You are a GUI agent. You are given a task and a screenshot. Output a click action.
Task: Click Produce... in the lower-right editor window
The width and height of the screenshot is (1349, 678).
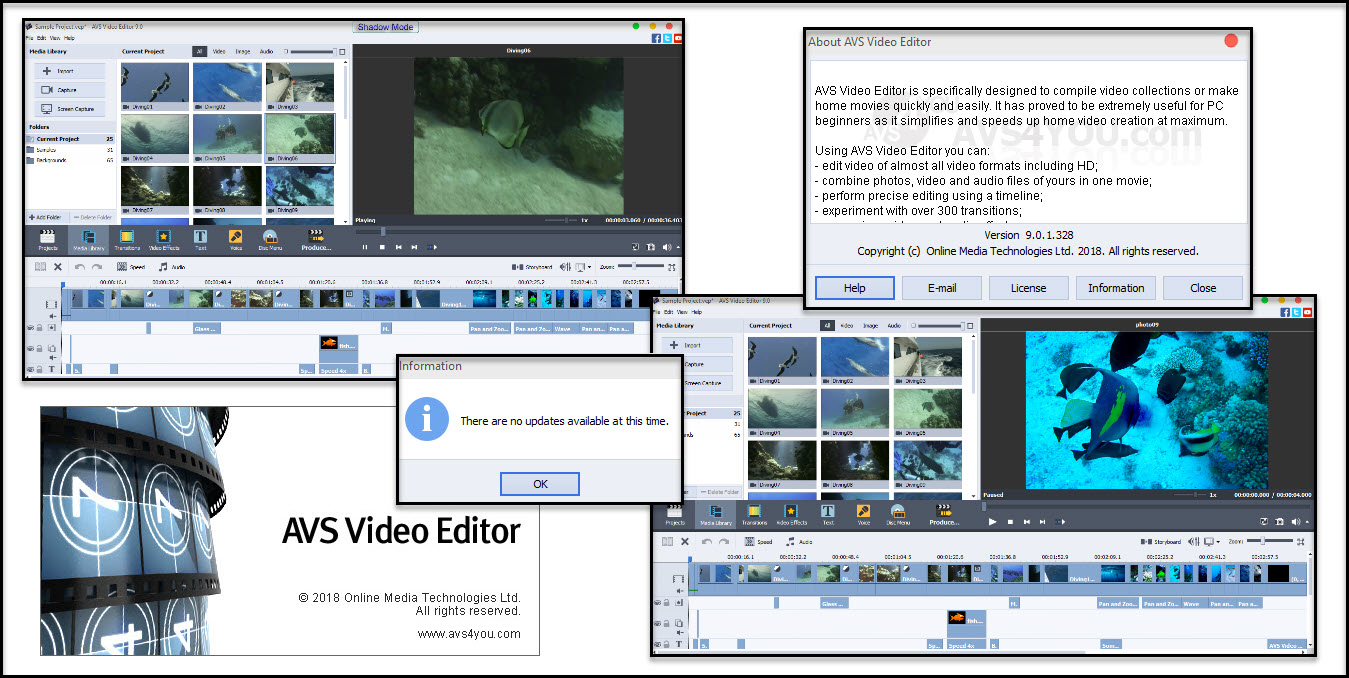(x=944, y=514)
